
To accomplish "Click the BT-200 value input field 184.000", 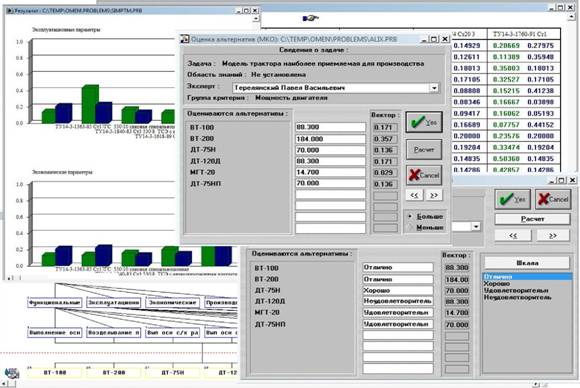I will 330,139.
